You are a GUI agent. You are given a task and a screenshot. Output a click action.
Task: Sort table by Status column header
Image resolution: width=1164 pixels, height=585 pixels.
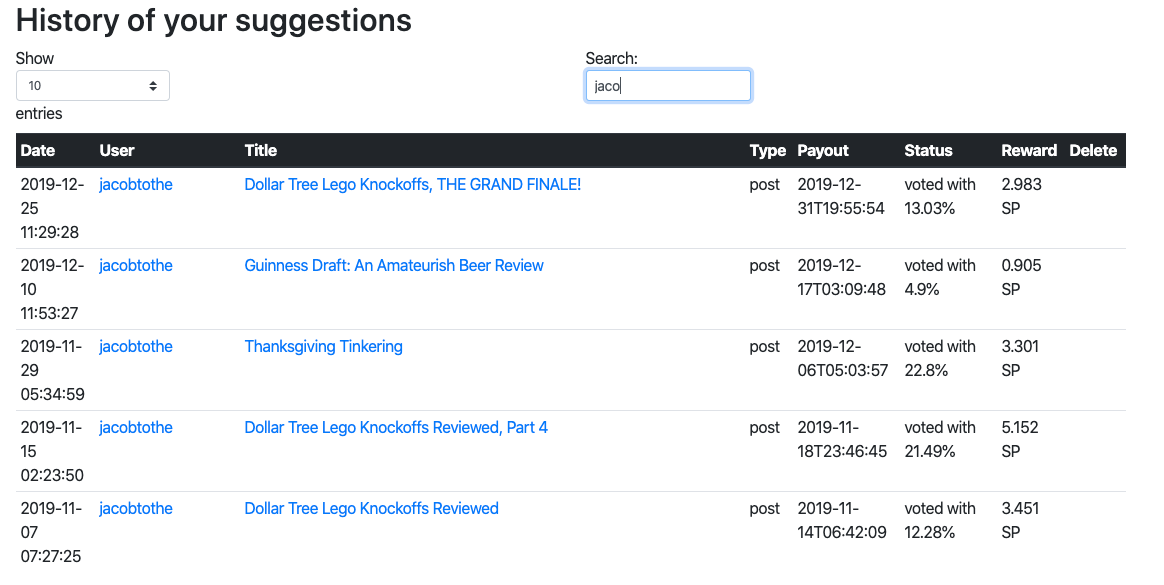[x=928, y=151]
